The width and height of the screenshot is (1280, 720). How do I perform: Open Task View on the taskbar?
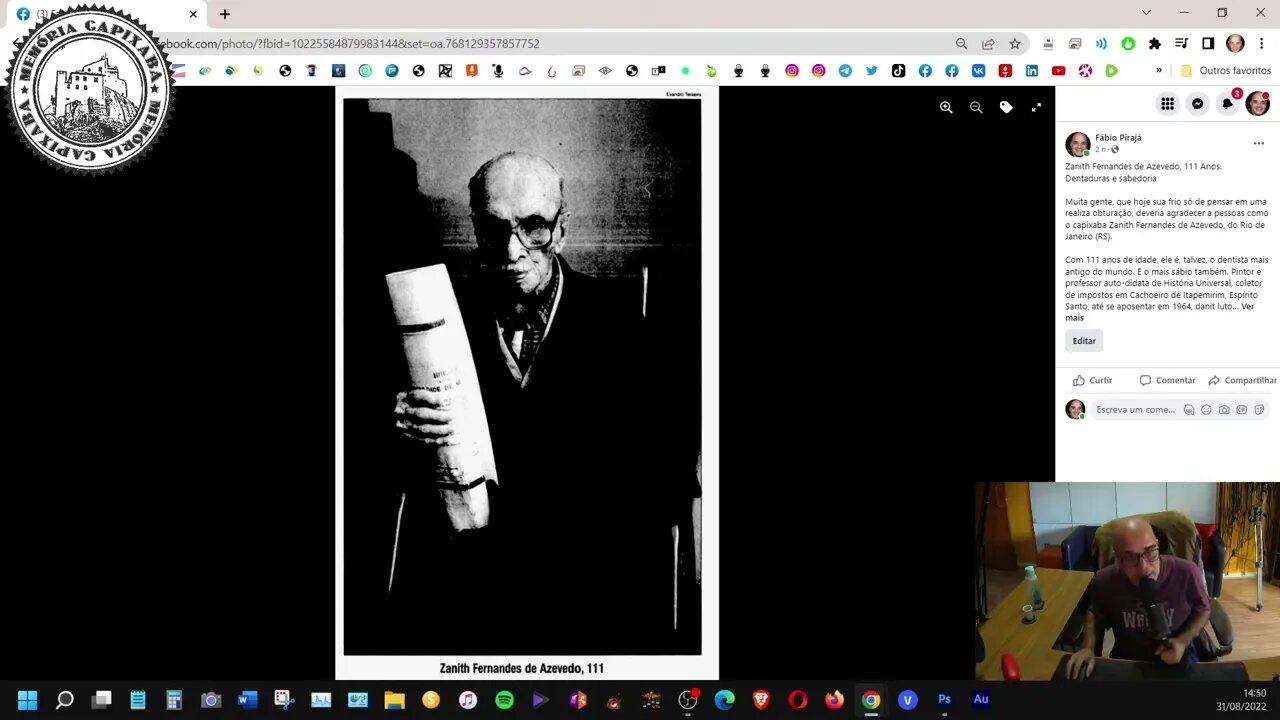[x=101, y=700]
